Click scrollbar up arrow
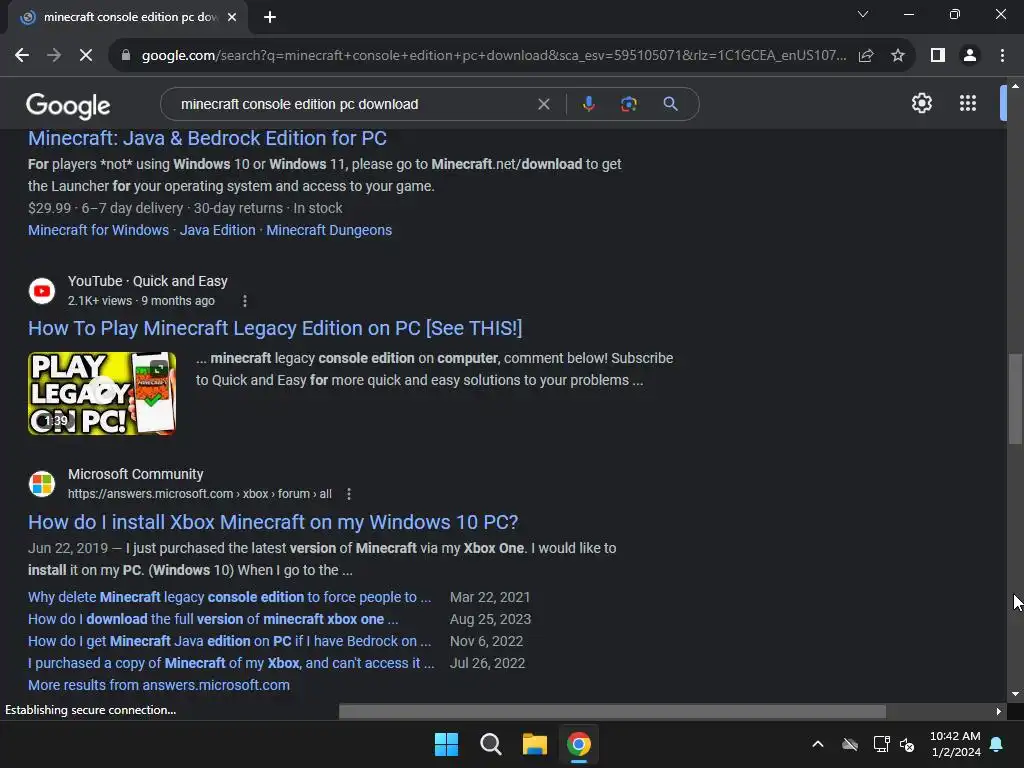Screen dimensions: 1024x768 pyautogui.click(x=1015, y=86)
